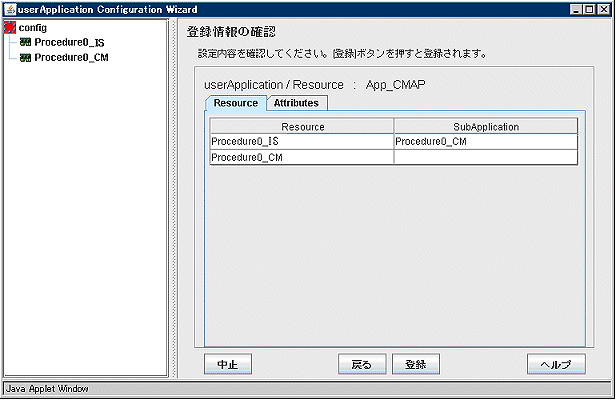Open the Resource tab
Viewport: 616px width, 400px height.
click(236, 103)
